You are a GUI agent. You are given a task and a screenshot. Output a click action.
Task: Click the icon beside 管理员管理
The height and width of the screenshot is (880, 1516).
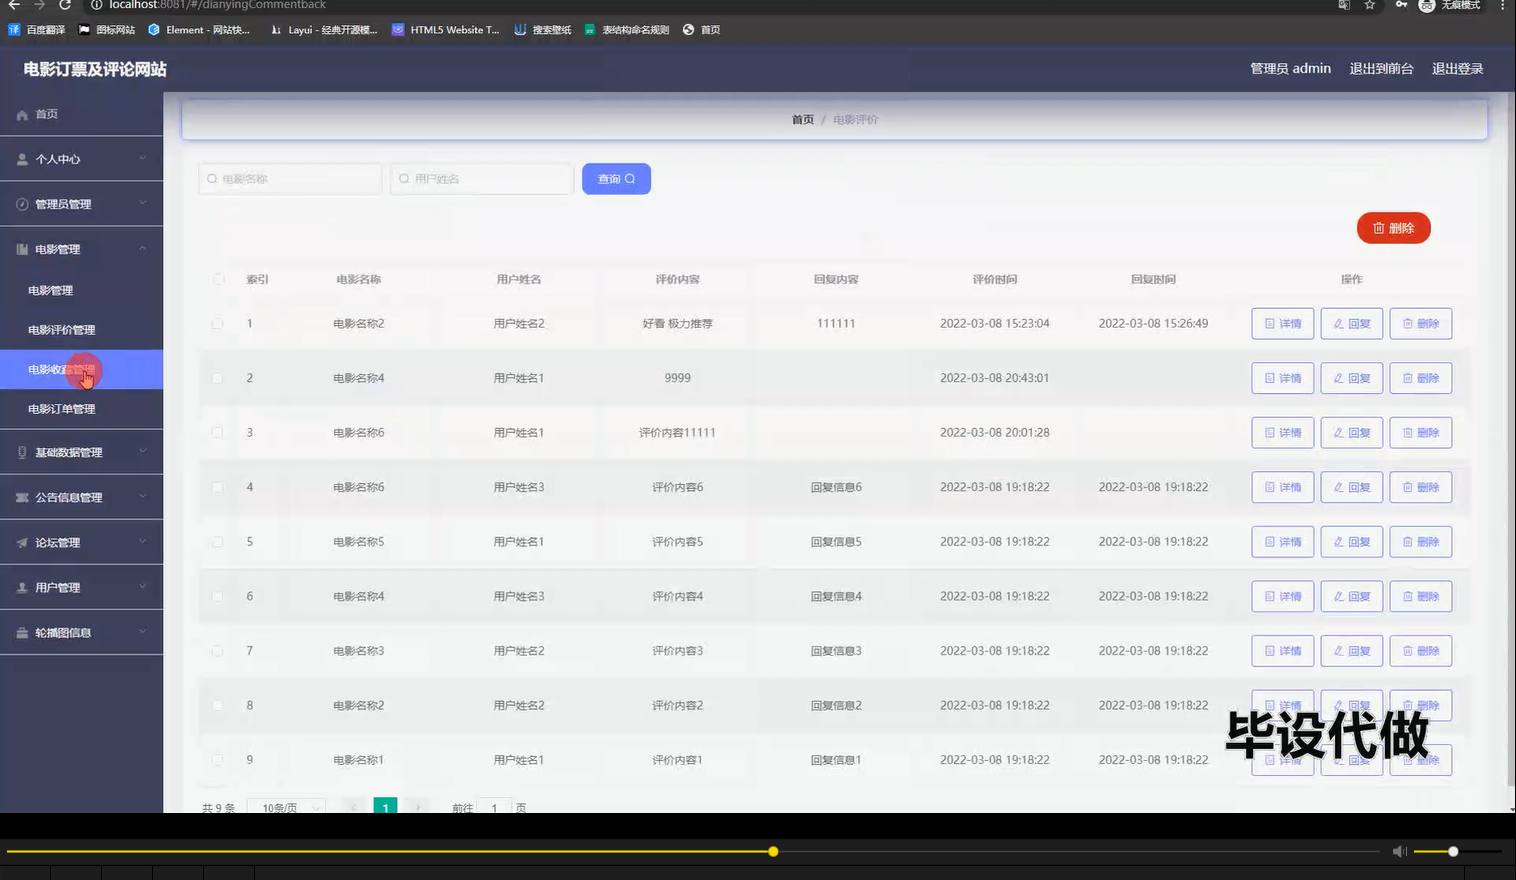pyautogui.click(x=22, y=204)
